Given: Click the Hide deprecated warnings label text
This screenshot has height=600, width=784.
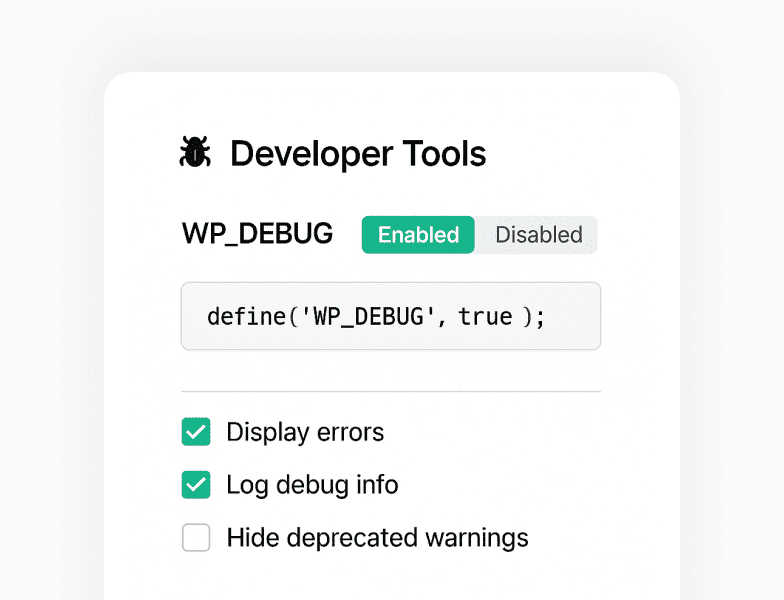Looking at the screenshot, I should coord(378,538).
